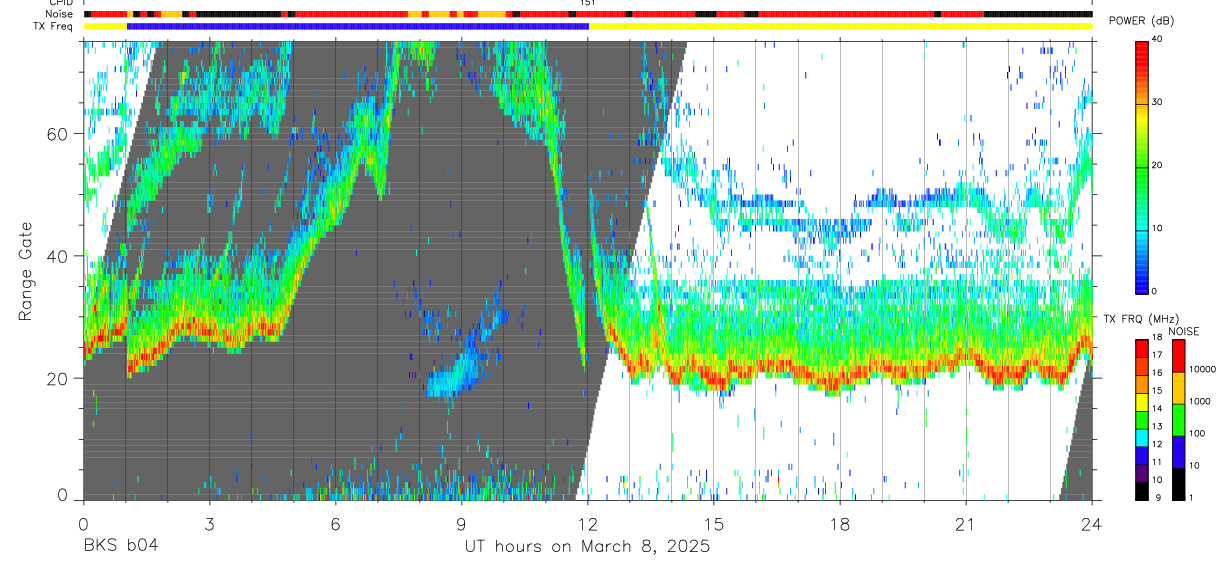
Task: Select the blue swatch in NOISE legend
Action: tap(1178, 452)
